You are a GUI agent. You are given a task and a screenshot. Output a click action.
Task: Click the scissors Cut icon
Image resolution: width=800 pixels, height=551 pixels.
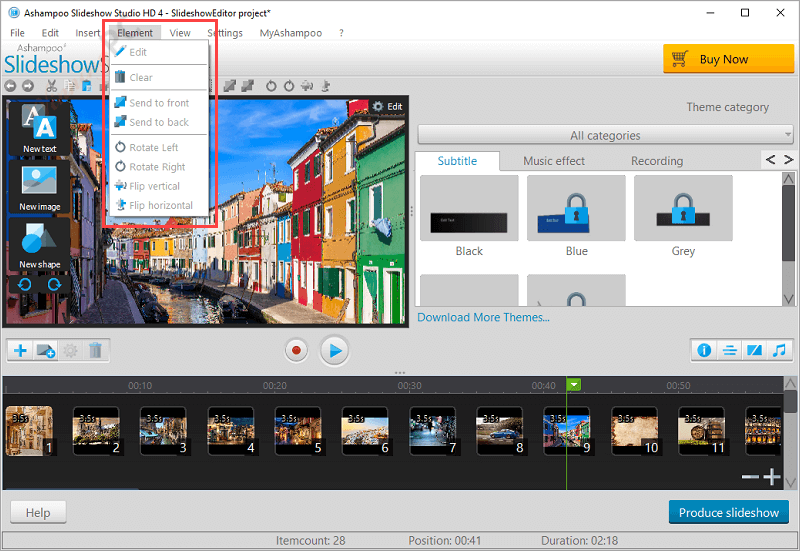coord(52,86)
